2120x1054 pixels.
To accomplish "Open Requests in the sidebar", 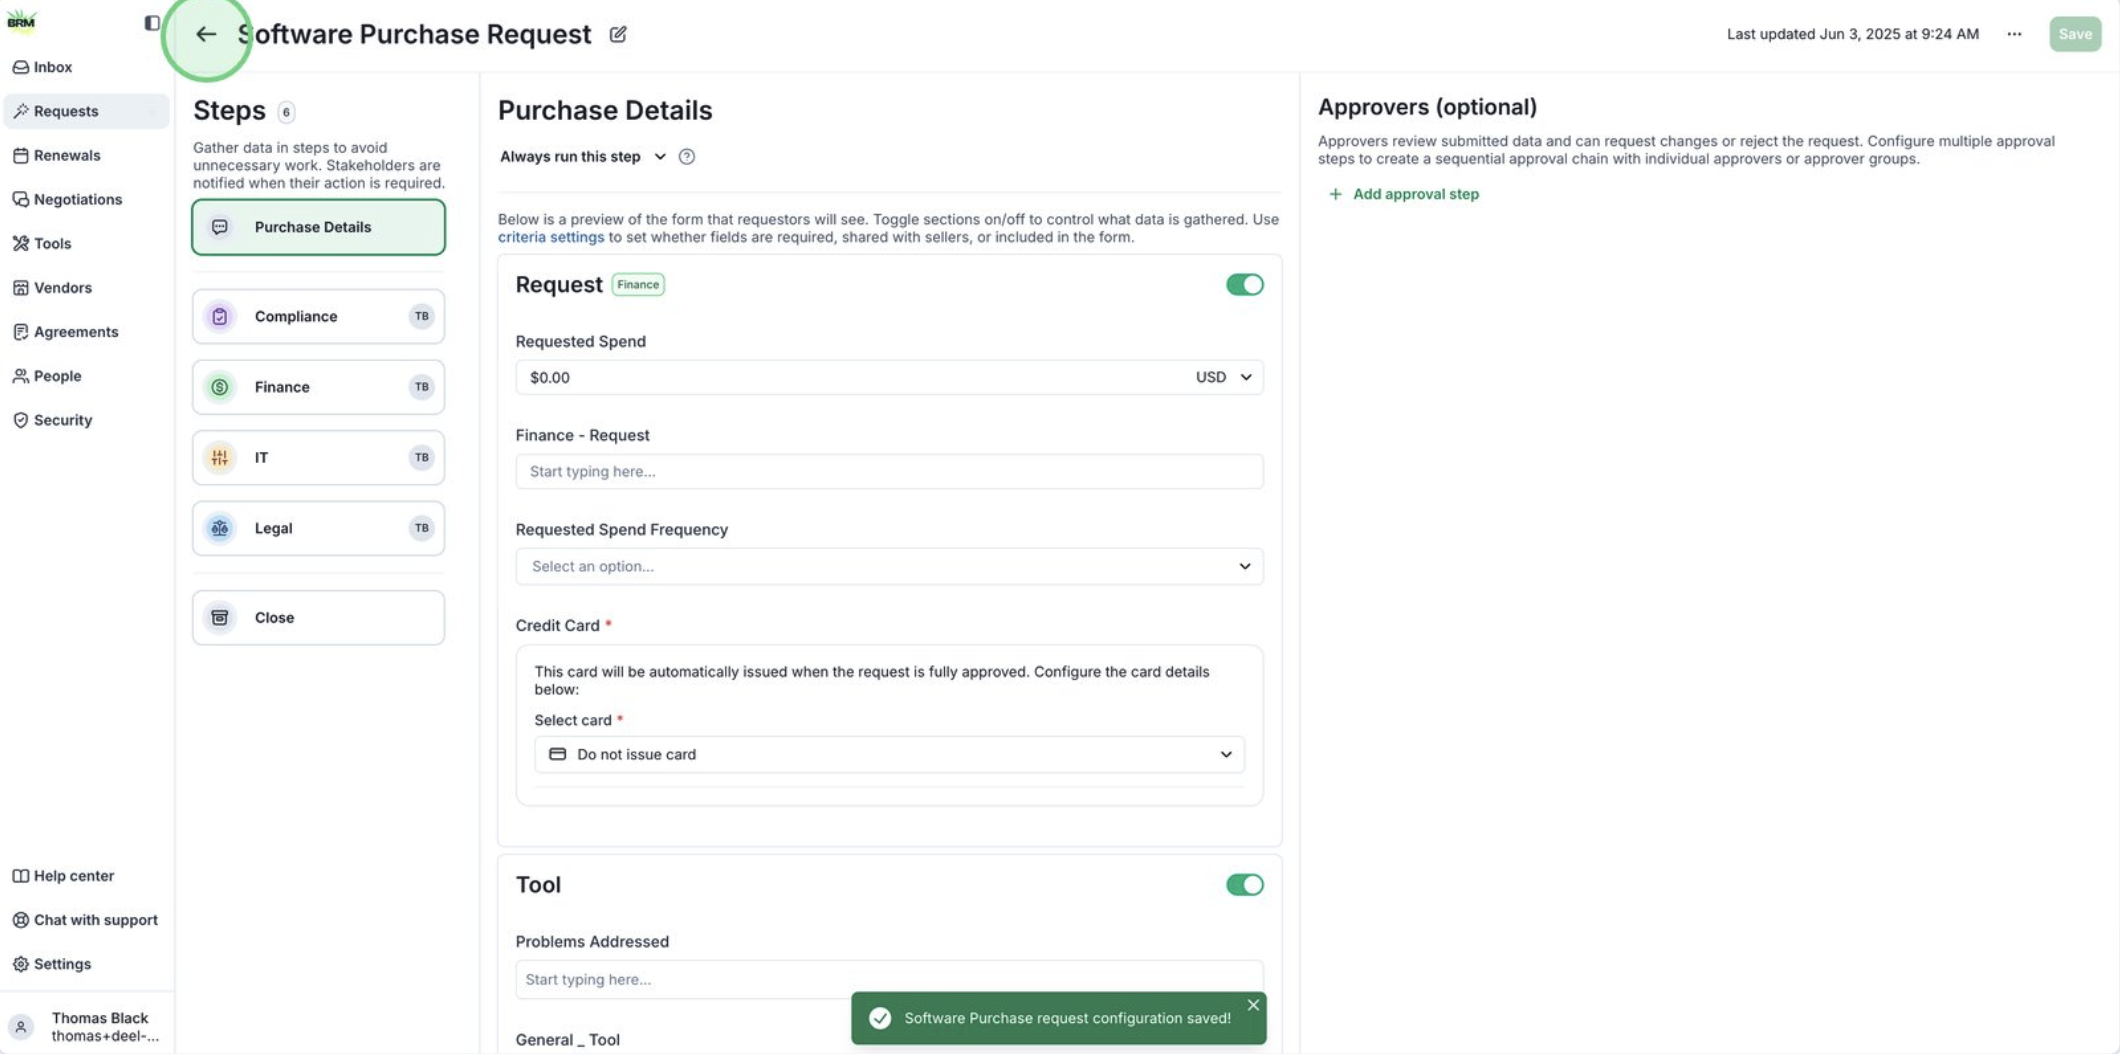I will tap(86, 111).
